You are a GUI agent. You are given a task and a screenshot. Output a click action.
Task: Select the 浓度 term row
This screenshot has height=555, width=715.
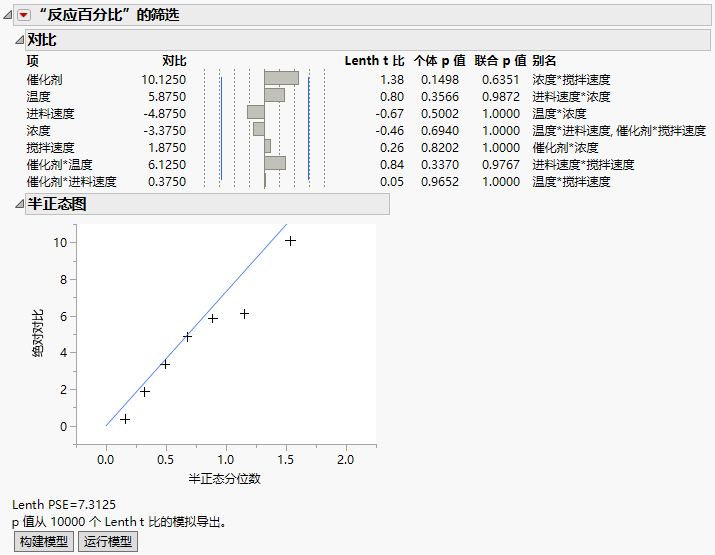[x=38, y=131]
